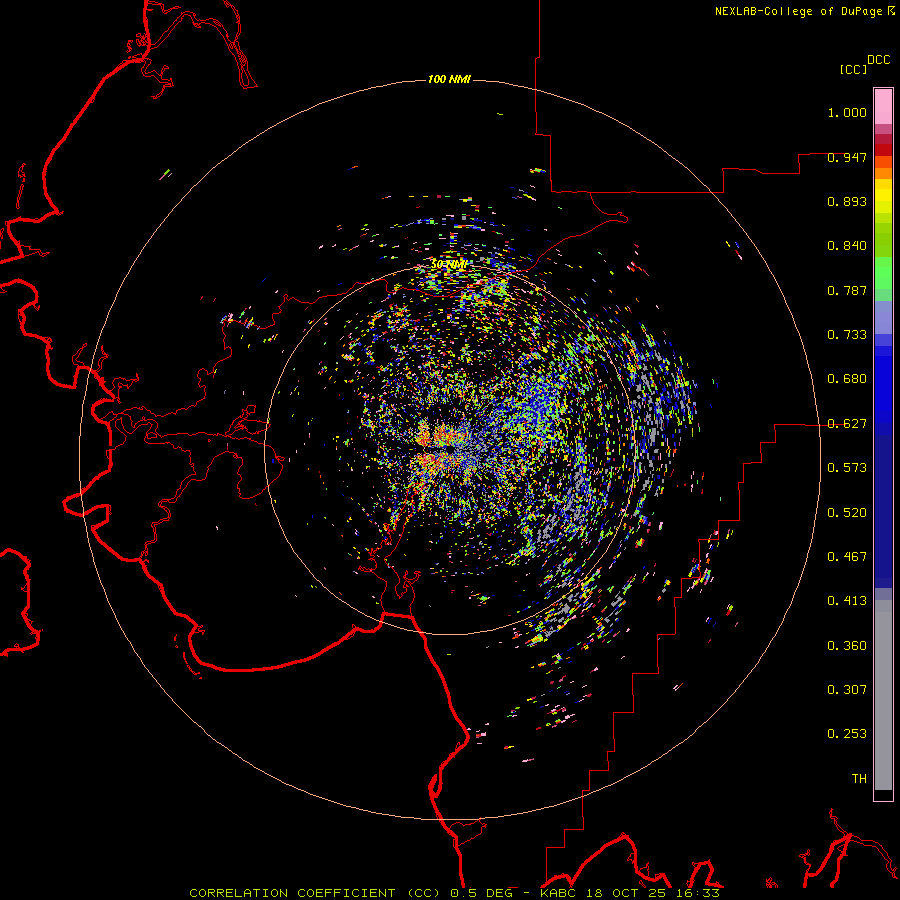Image resolution: width=900 pixels, height=900 pixels.
Task: Click the 100 NMI range ring label
Action: click(x=449, y=79)
